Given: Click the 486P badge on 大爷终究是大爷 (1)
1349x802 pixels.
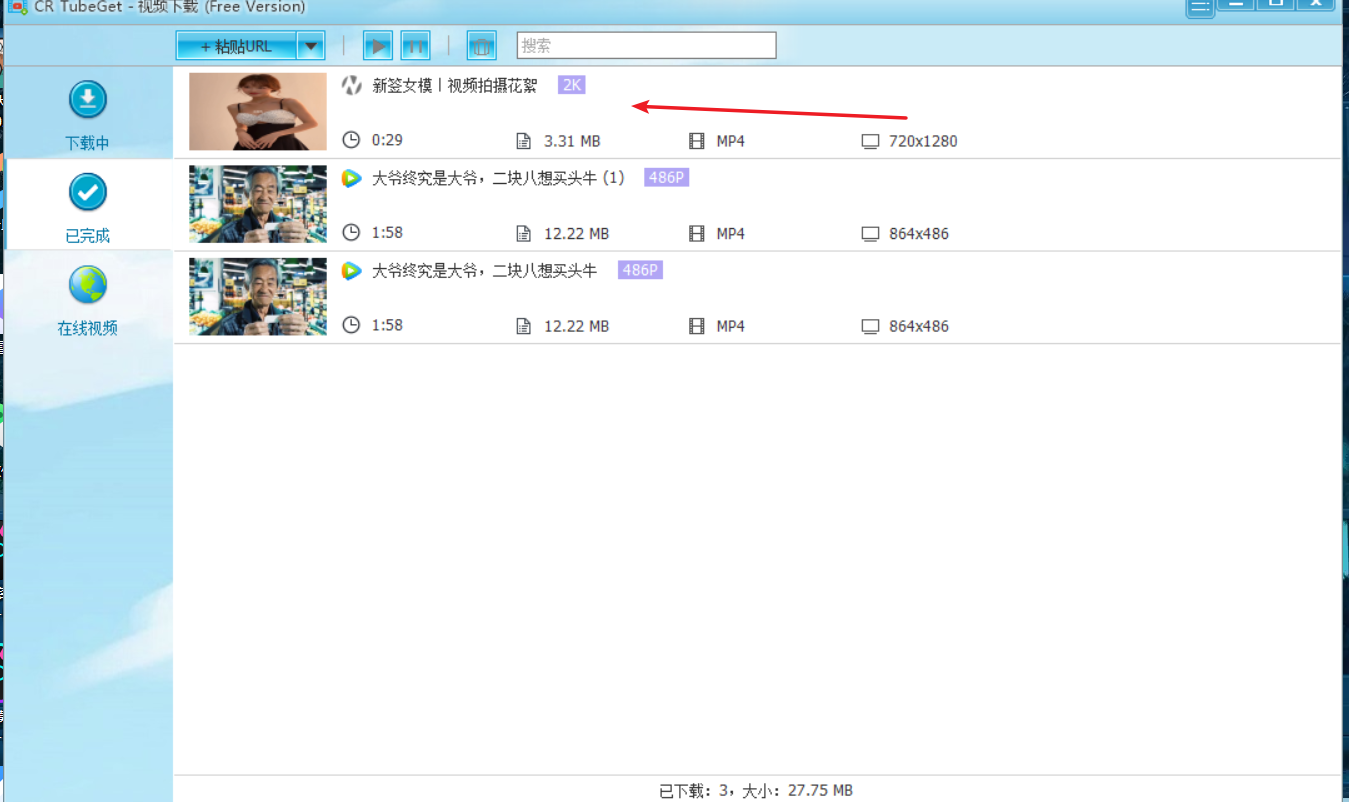Looking at the screenshot, I should 666,178.
